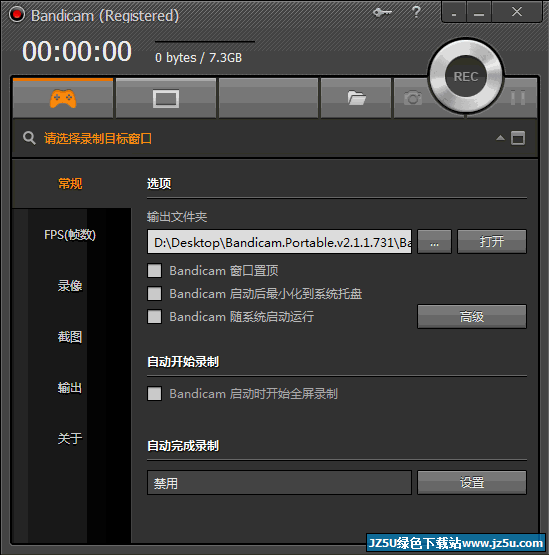Open the 输出 sidebar tab
Image resolution: width=549 pixels, height=555 pixels.
point(70,388)
